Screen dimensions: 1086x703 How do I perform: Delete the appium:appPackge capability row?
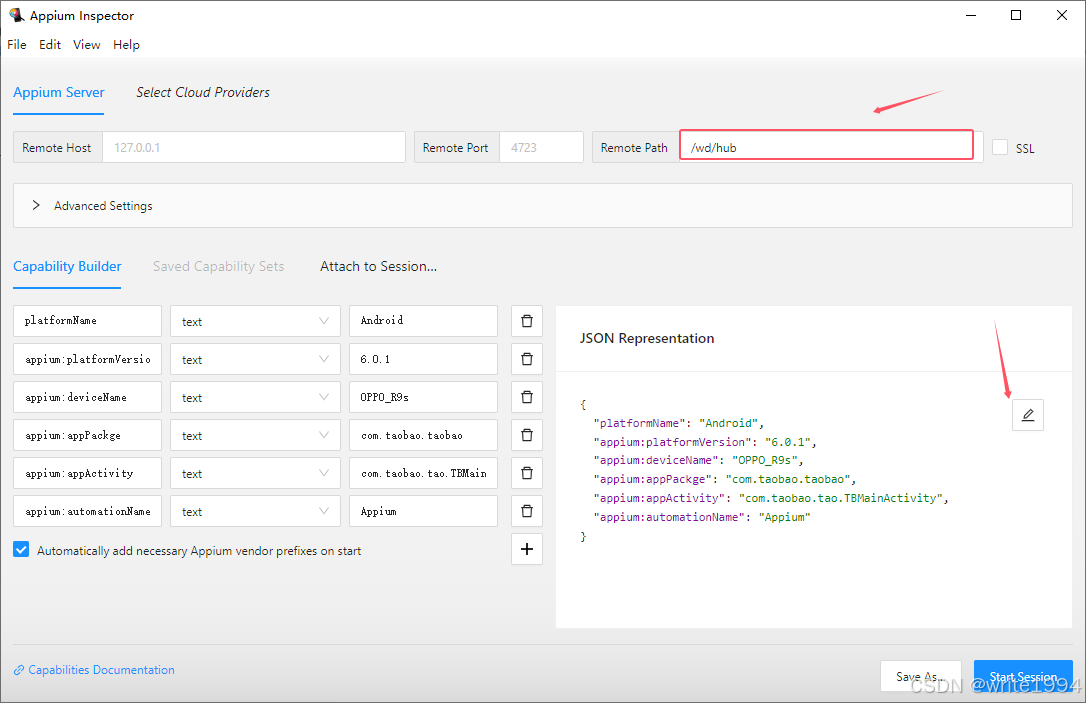(x=526, y=436)
